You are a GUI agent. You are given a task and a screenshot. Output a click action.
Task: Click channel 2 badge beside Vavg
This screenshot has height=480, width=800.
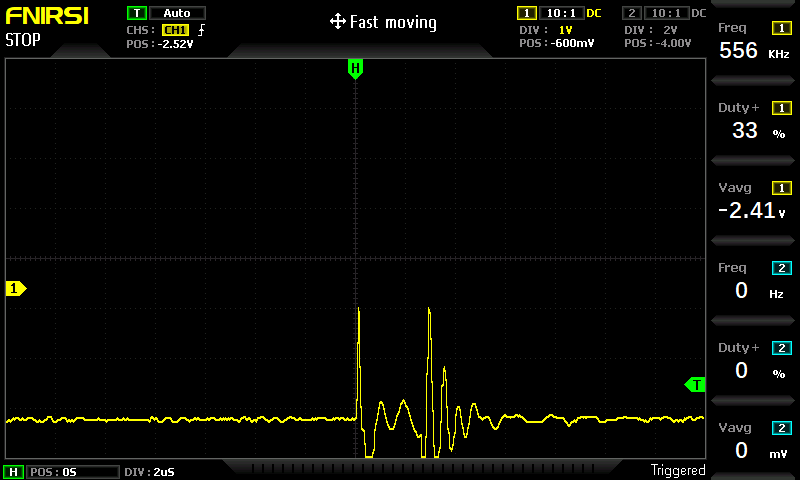[782, 428]
